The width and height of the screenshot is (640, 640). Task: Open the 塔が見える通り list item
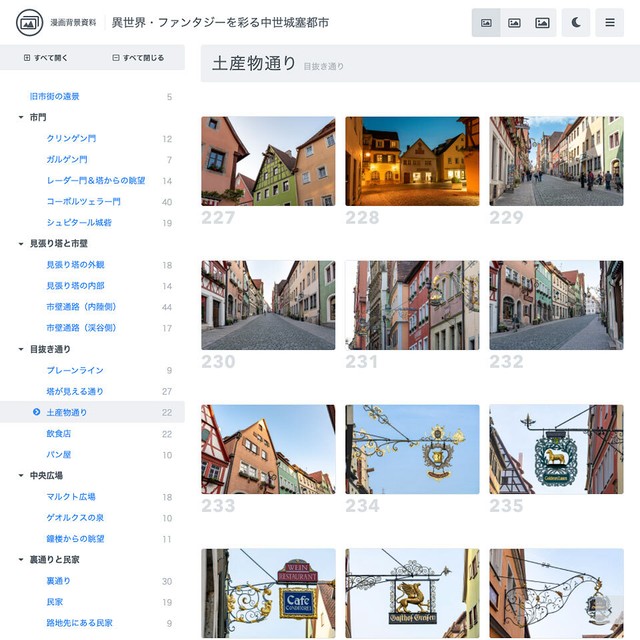coord(75,391)
